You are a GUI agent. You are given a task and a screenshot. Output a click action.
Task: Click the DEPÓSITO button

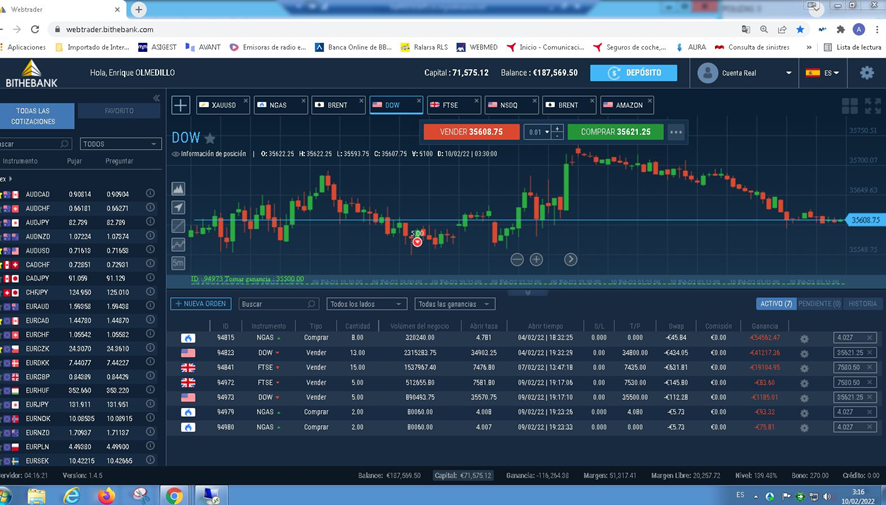[633, 73]
